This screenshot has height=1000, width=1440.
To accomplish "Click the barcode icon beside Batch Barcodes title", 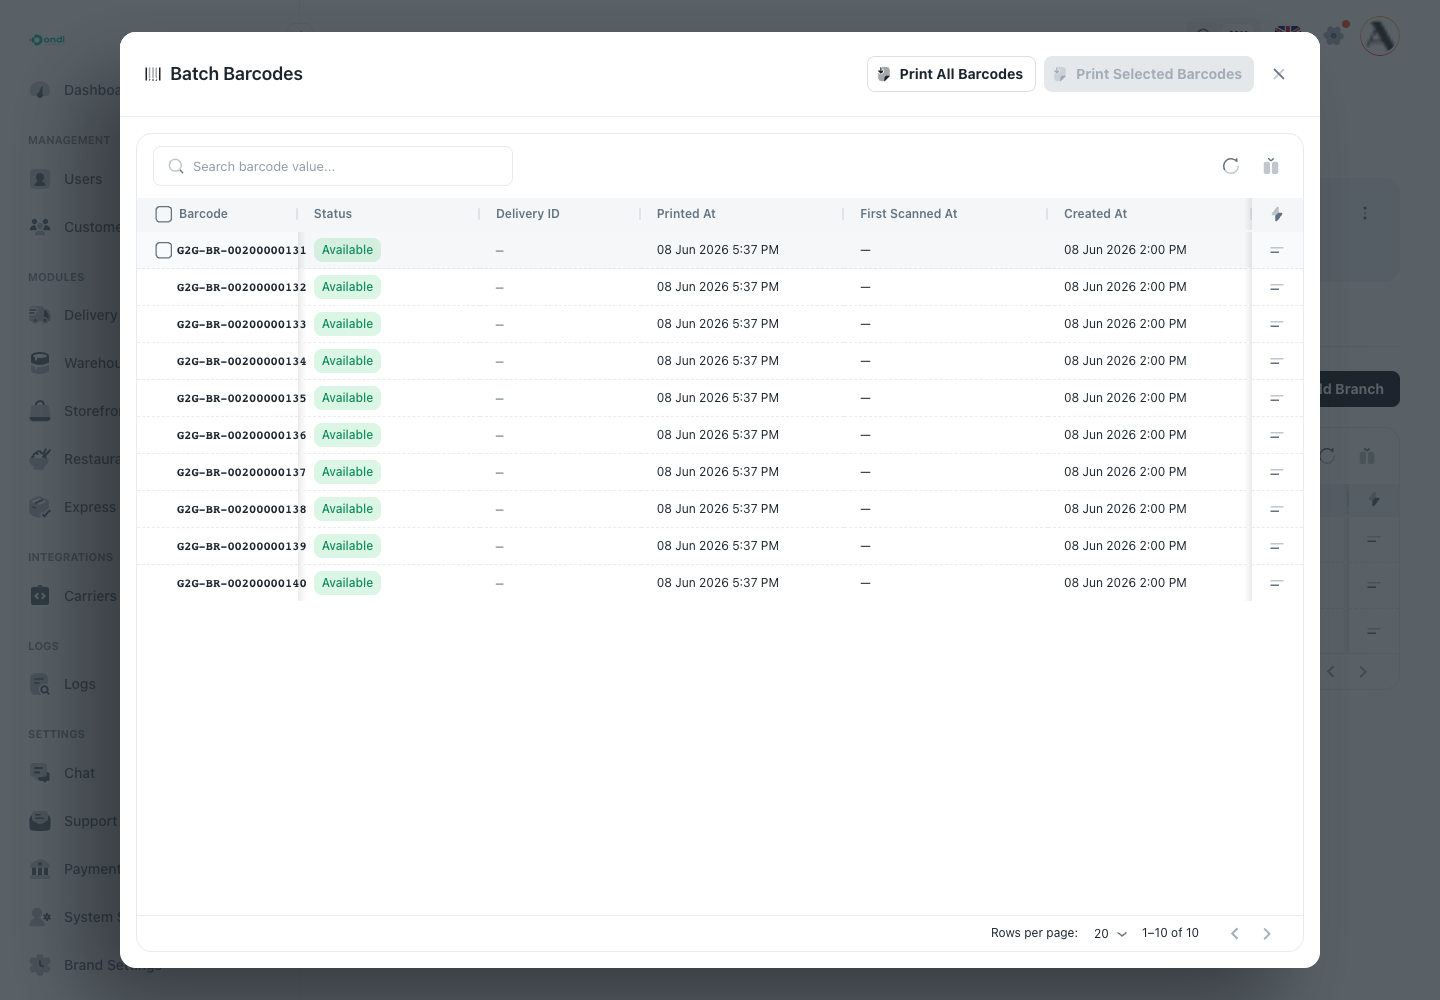I will (x=153, y=74).
